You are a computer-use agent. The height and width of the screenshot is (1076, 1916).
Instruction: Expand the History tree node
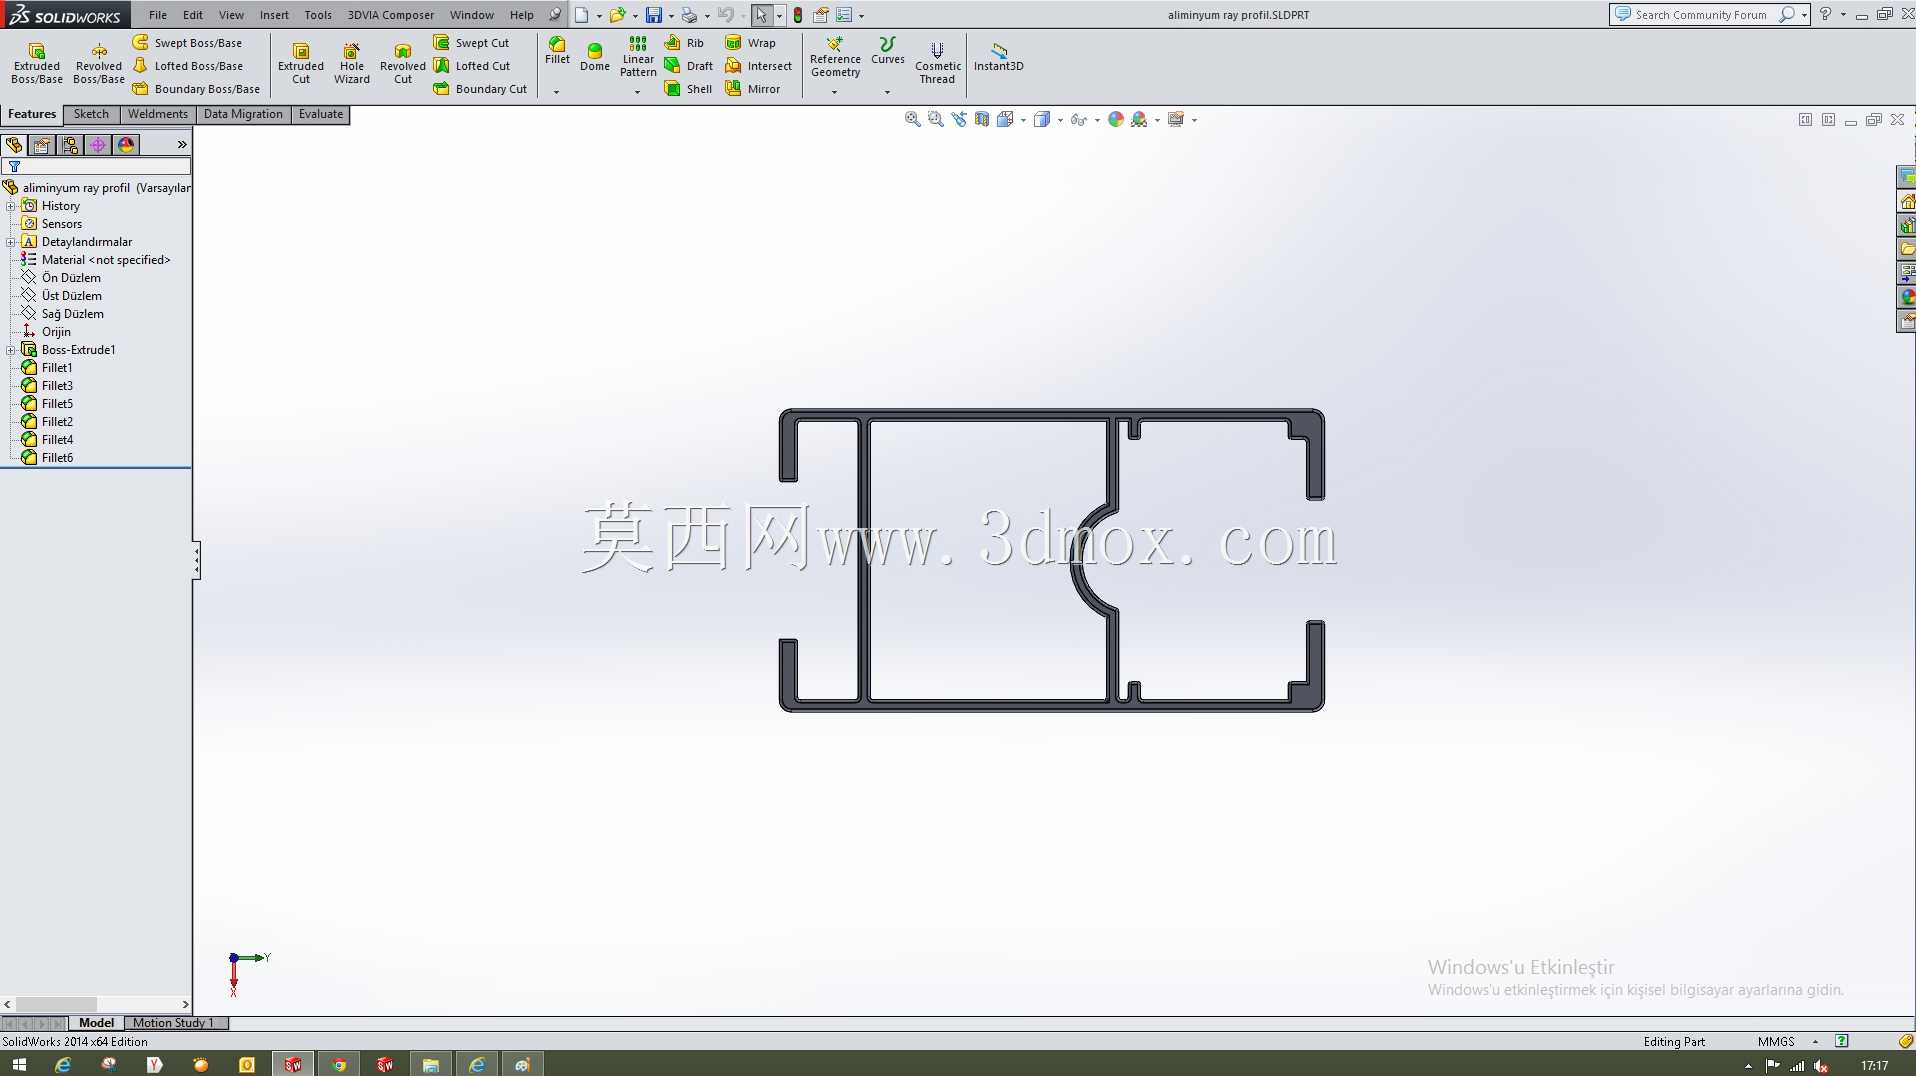click(11, 206)
